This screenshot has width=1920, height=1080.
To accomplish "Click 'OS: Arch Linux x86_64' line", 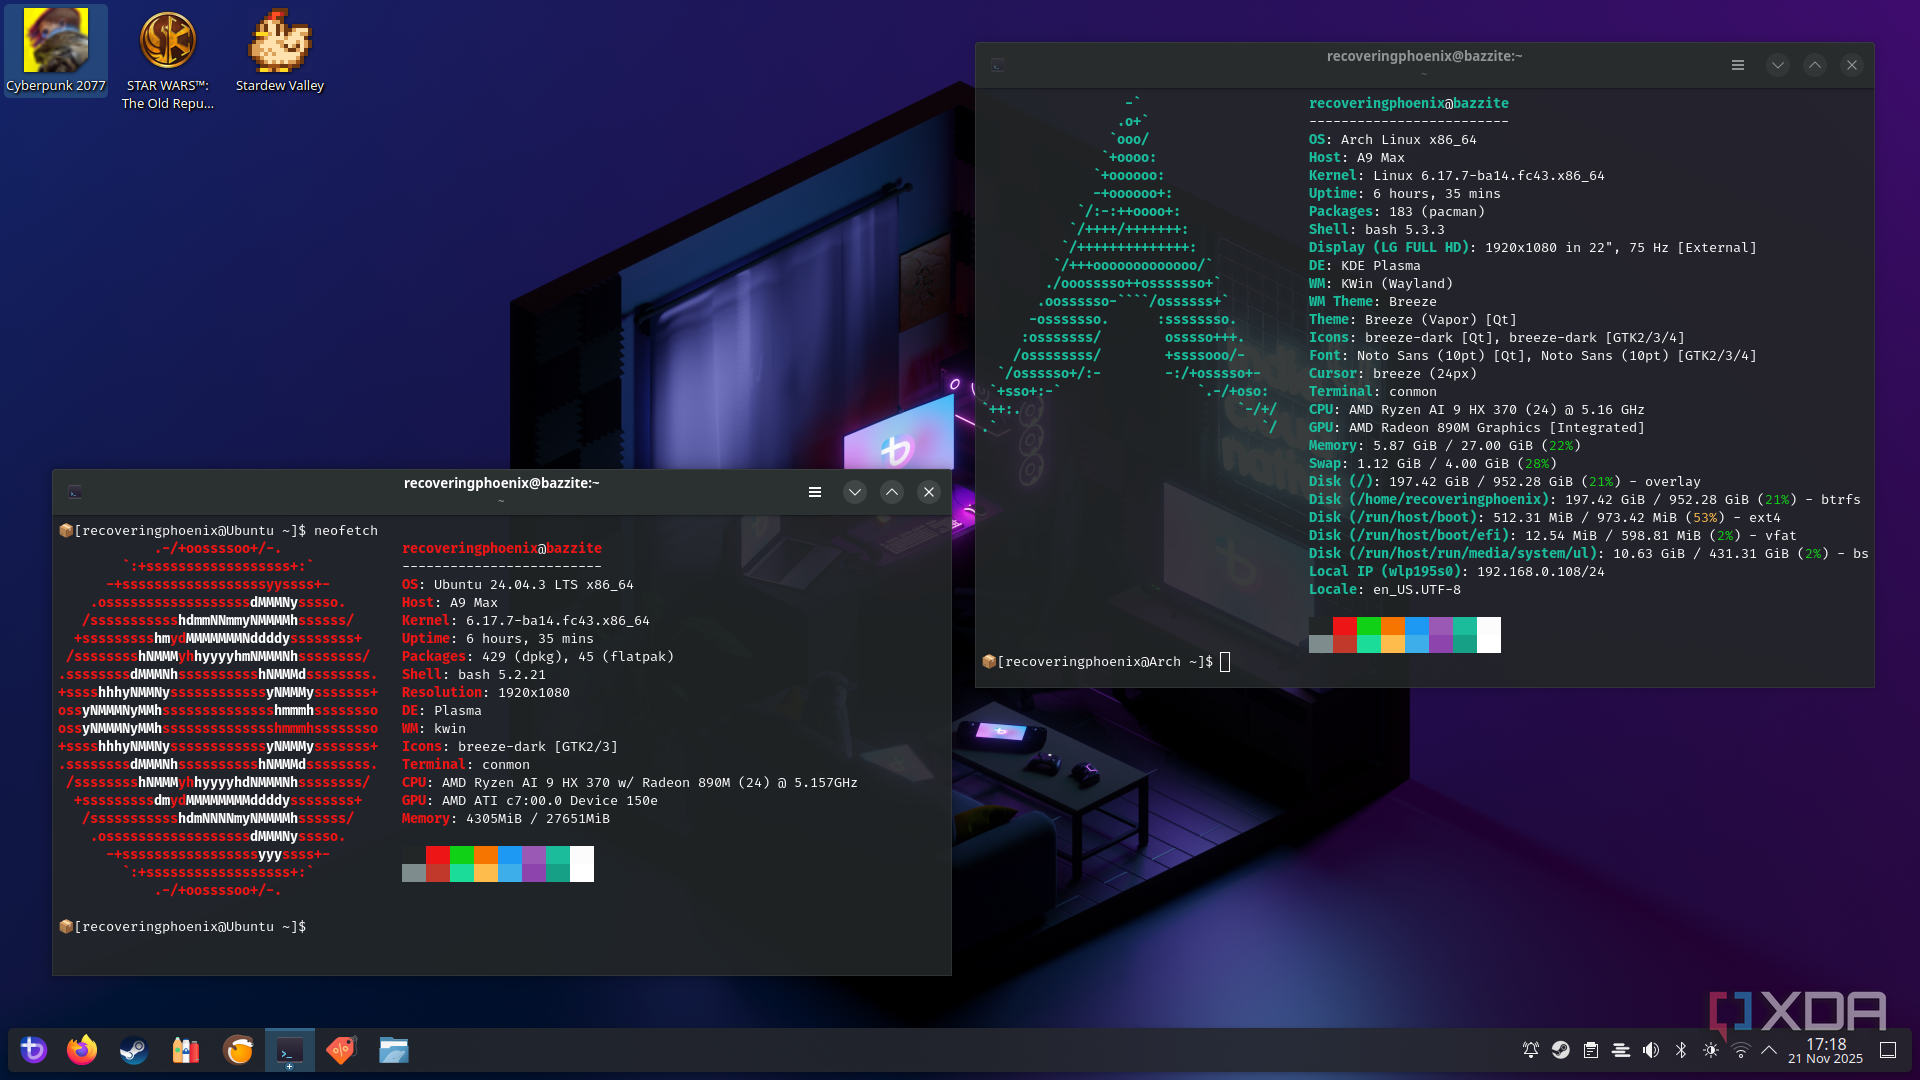I will [x=1393, y=140].
